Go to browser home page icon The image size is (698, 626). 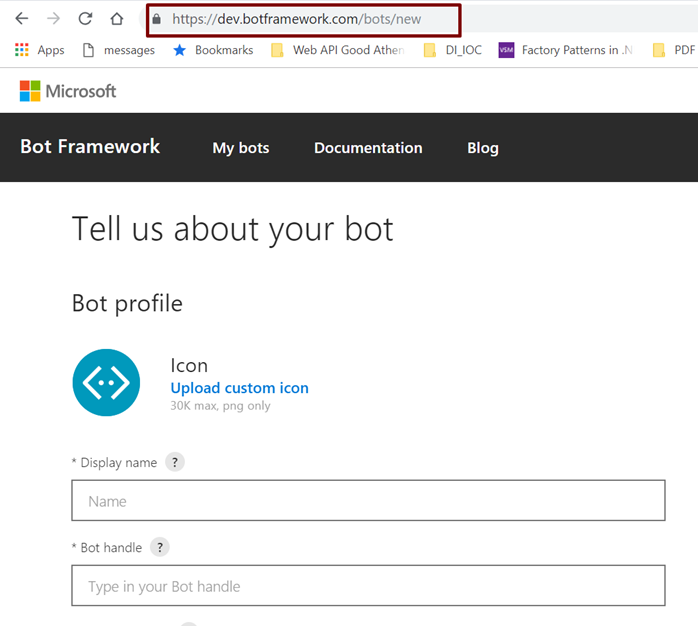click(117, 19)
